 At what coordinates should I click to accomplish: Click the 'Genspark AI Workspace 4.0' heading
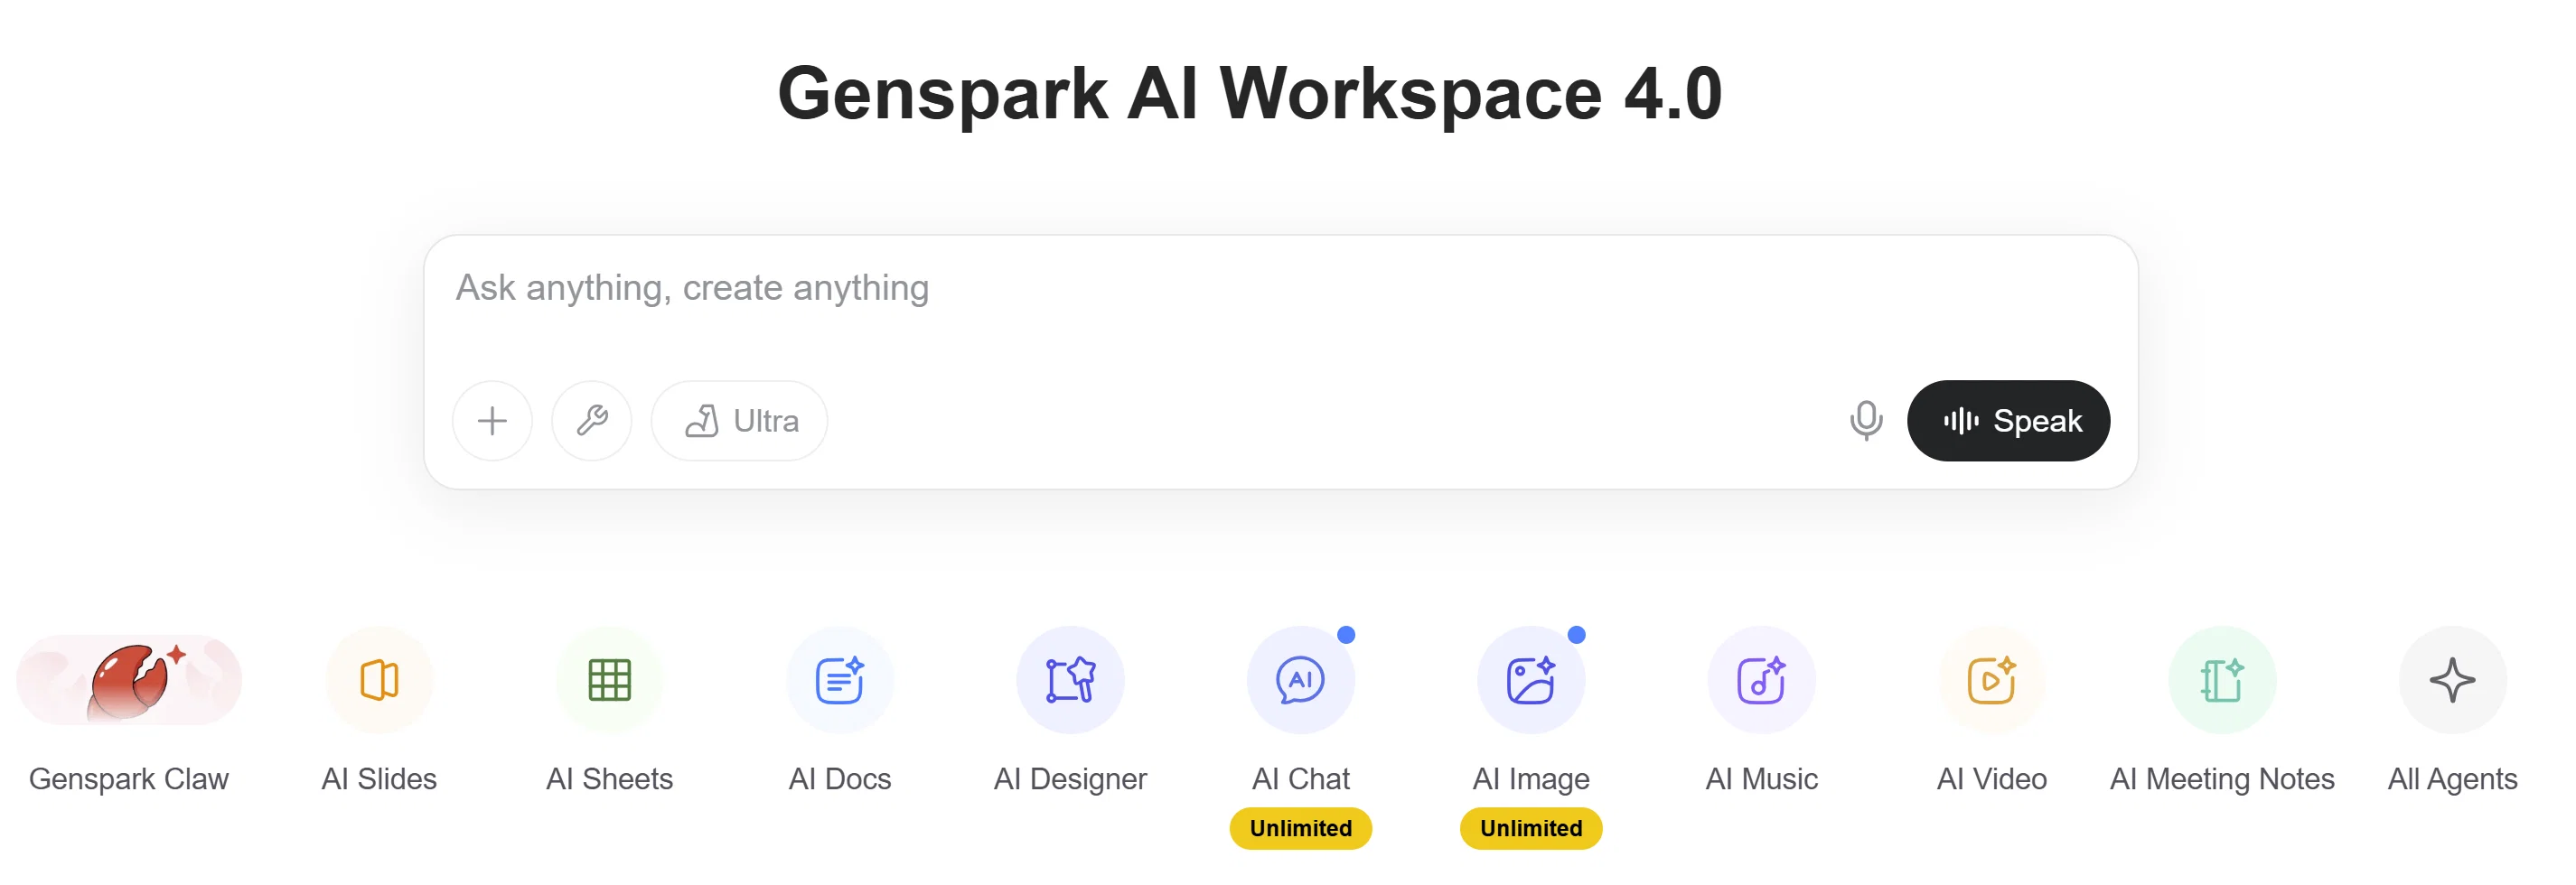pos(1249,93)
